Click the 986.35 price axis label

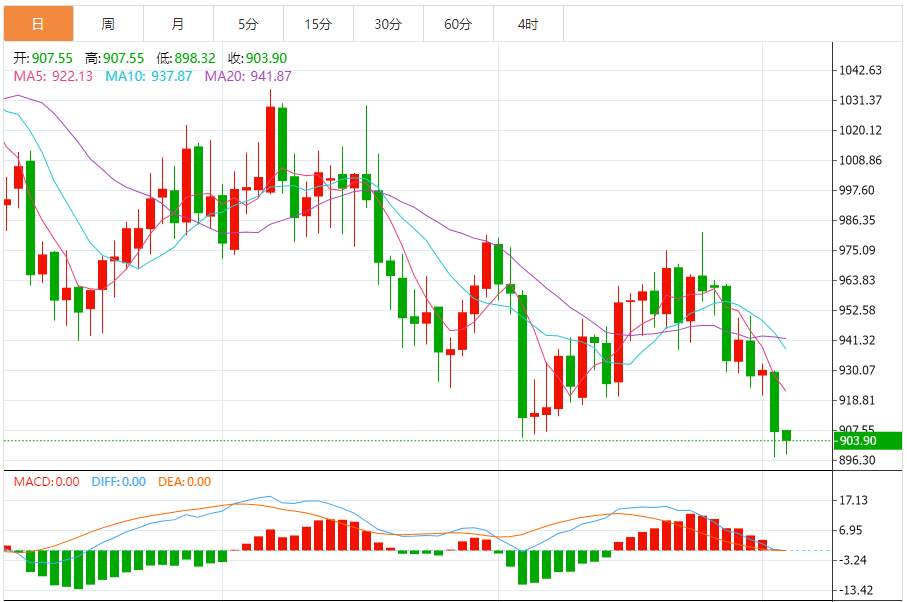[x=857, y=220]
